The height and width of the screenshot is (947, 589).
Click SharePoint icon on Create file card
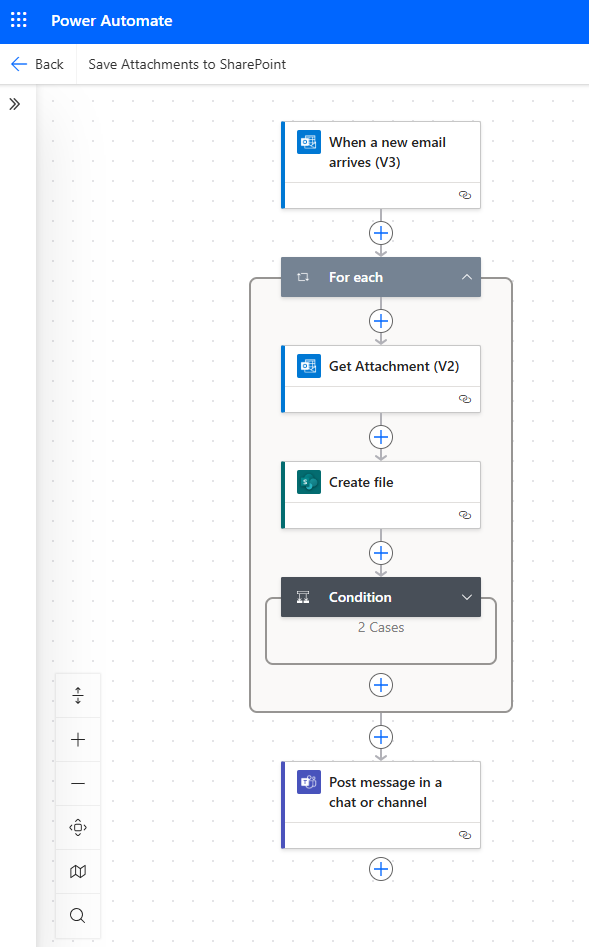[309, 482]
